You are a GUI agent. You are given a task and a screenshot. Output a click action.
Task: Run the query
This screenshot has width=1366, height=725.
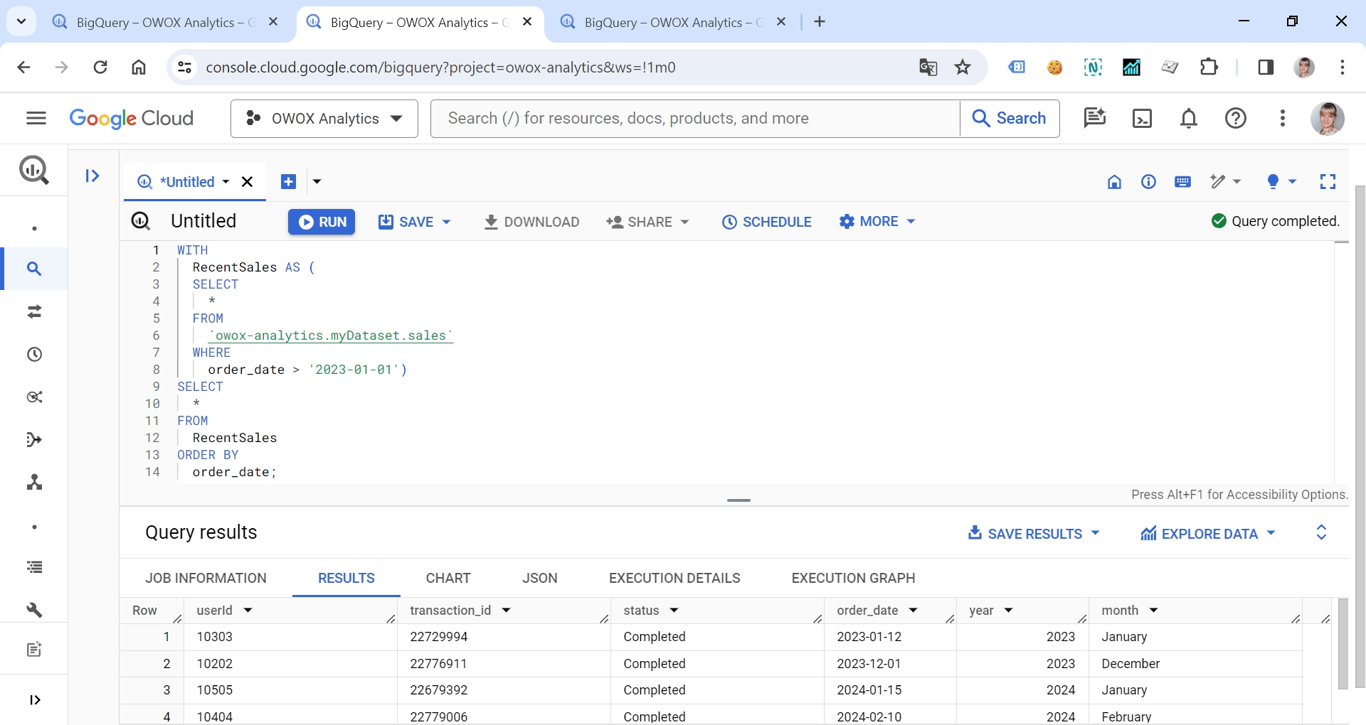tap(322, 222)
